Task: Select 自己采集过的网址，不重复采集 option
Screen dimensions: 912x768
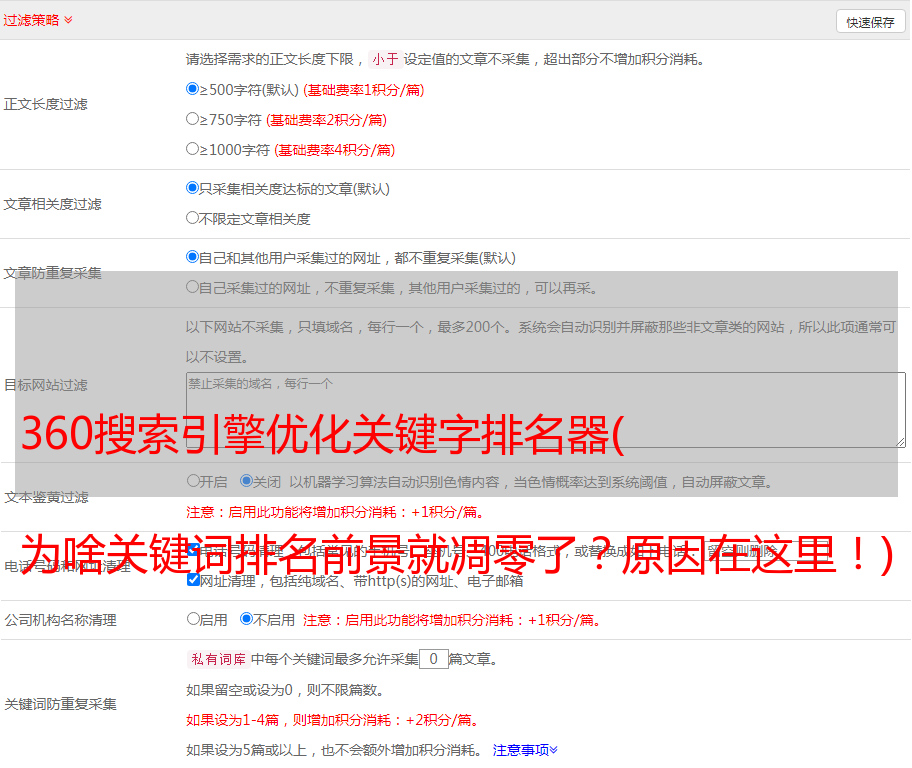Action: coord(193,286)
